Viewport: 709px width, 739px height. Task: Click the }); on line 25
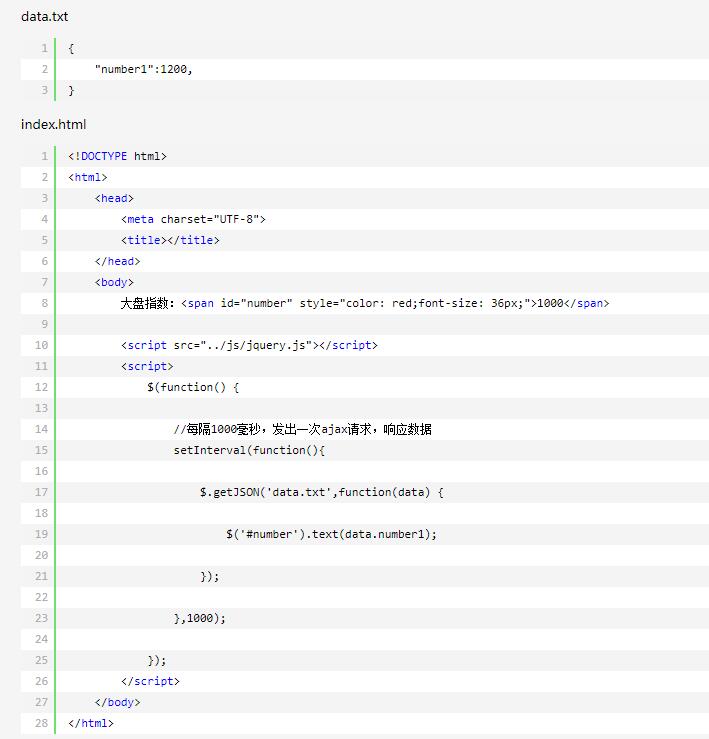coord(157,660)
